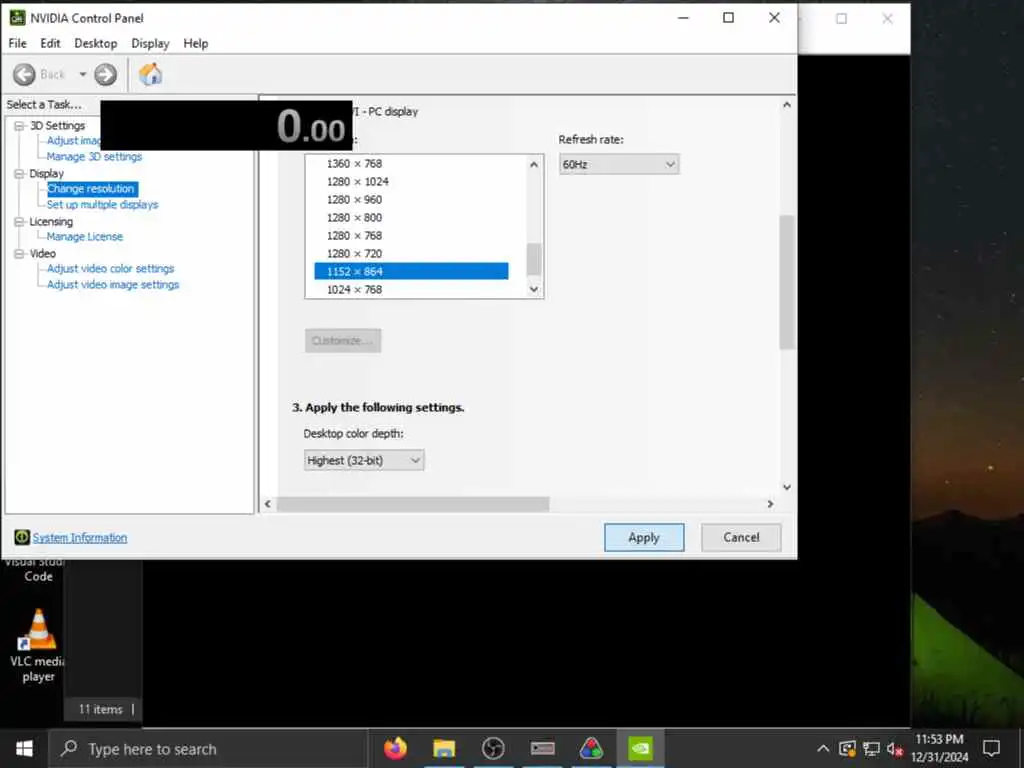Open the Help menu

[196, 44]
